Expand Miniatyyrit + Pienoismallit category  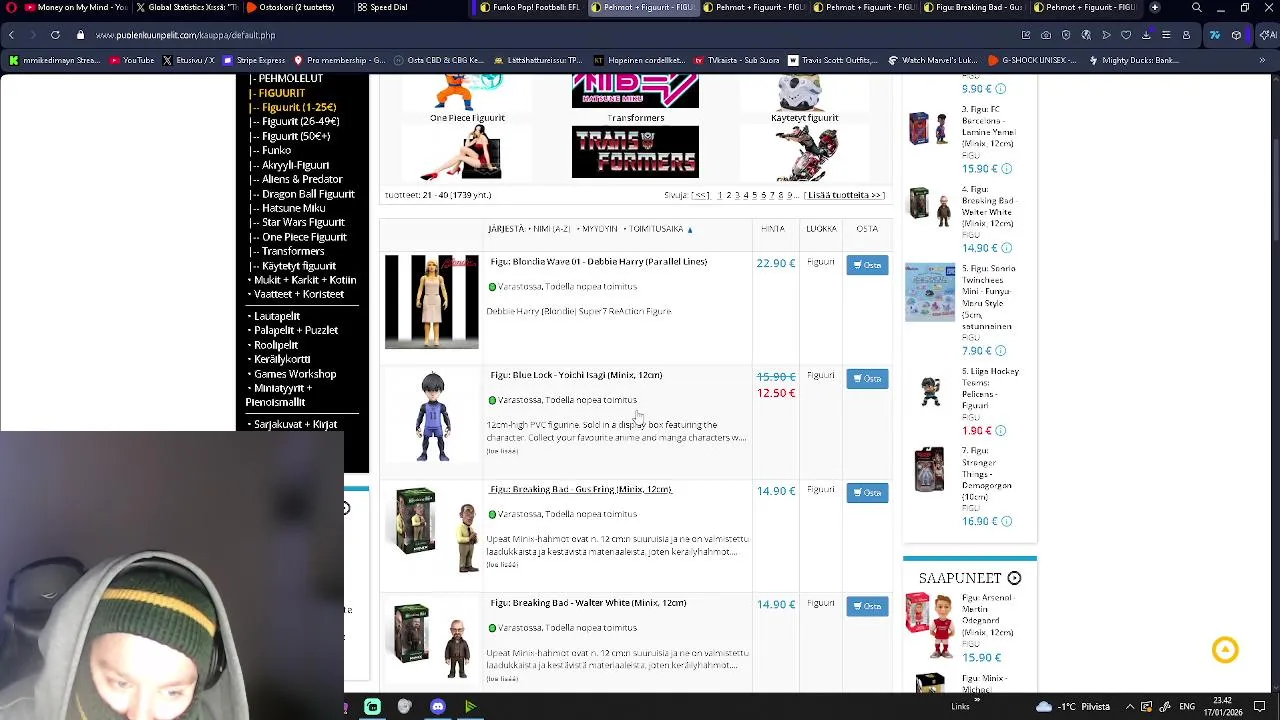tap(281, 395)
